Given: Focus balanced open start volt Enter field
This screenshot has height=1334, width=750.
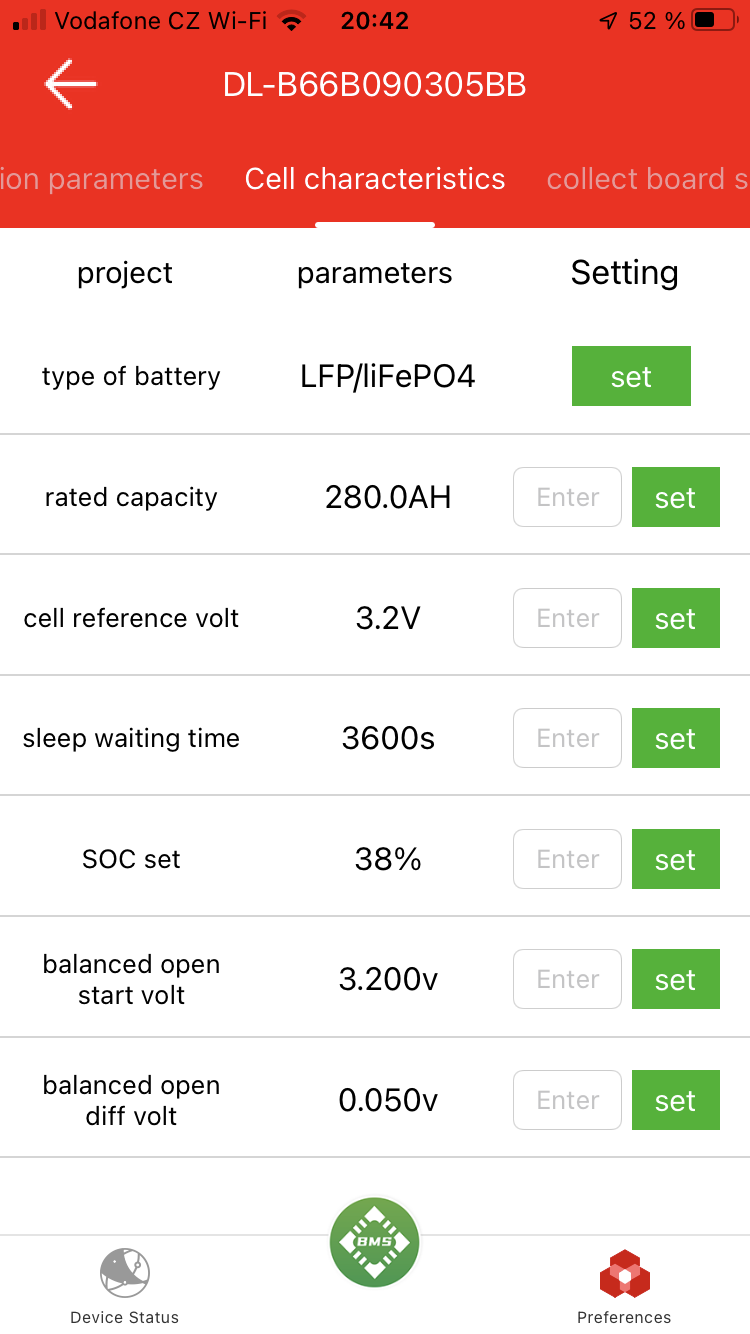Looking at the screenshot, I should point(567,979).
